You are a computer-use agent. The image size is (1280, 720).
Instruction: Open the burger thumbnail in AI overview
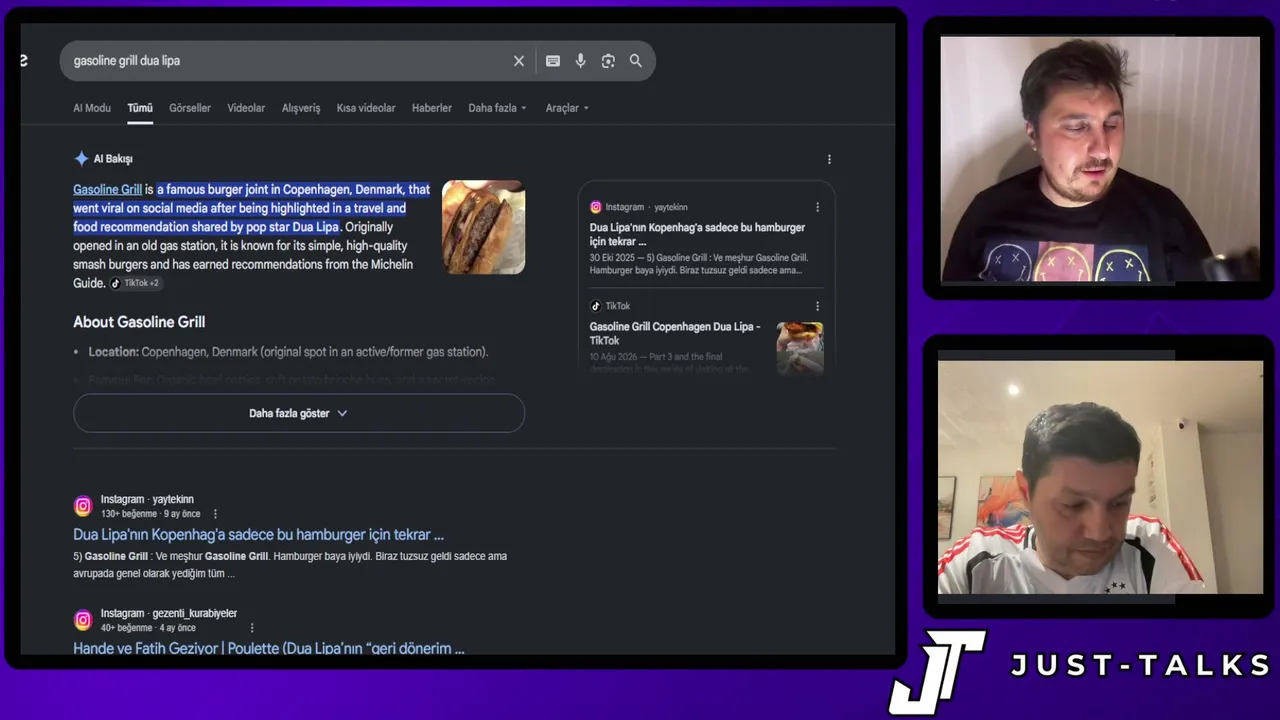(484, 227)
